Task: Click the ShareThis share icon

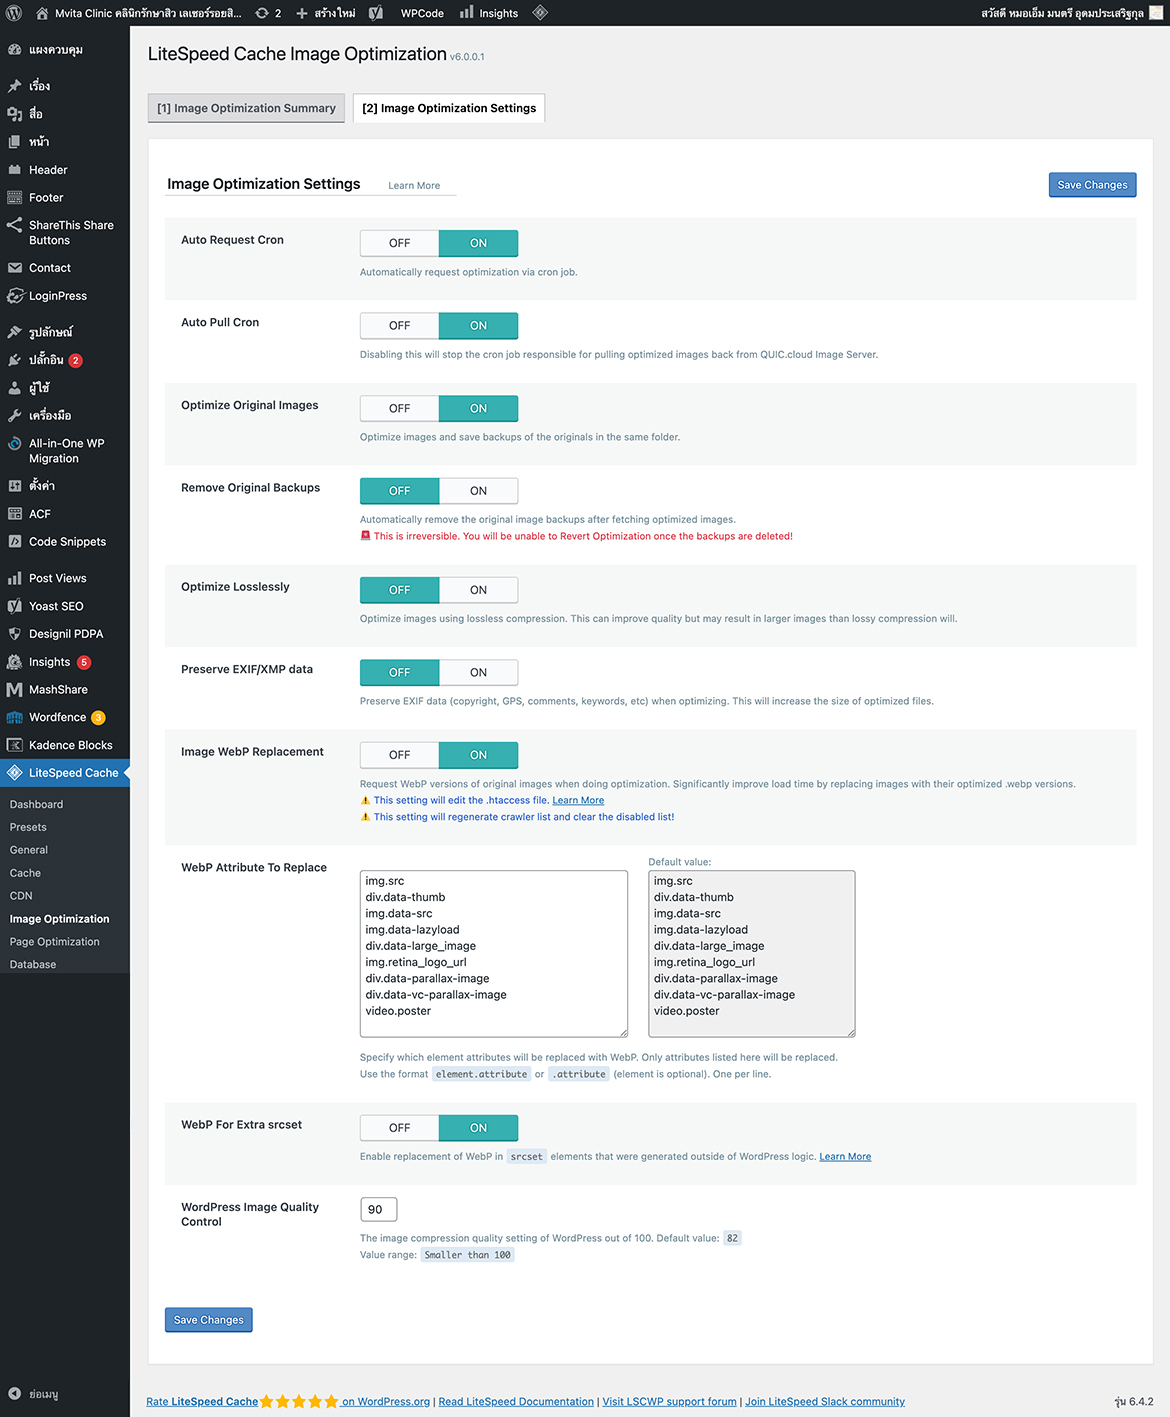Action: point(15,226)
